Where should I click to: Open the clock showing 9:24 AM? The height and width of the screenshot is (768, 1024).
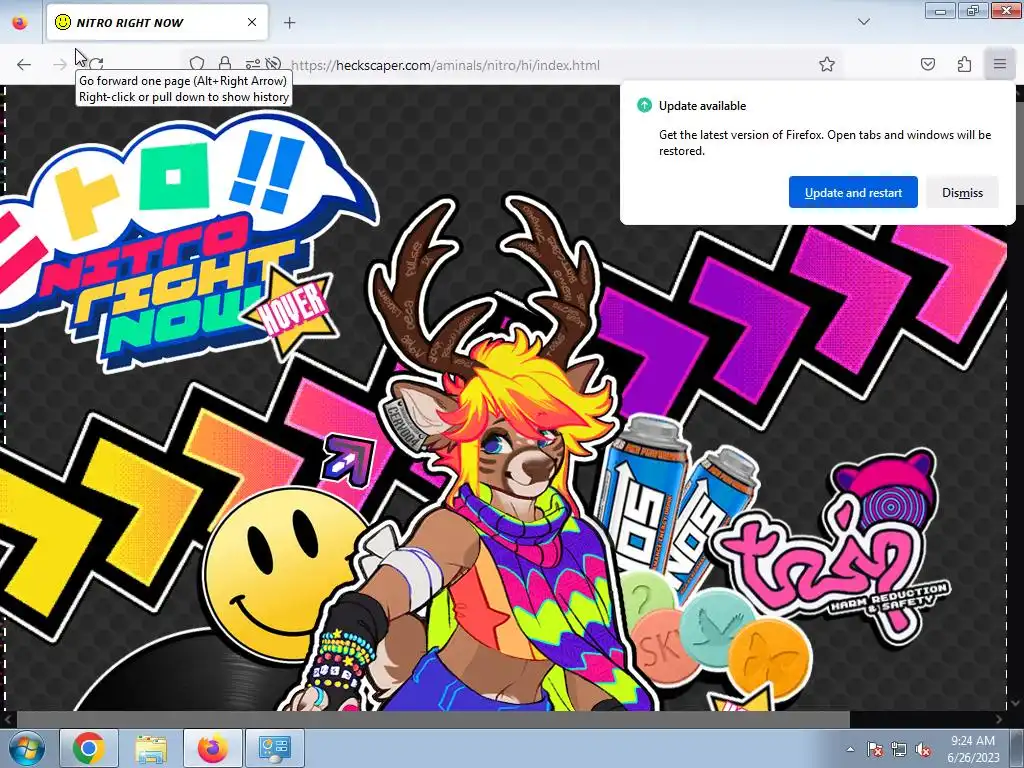tap(973, 748)
